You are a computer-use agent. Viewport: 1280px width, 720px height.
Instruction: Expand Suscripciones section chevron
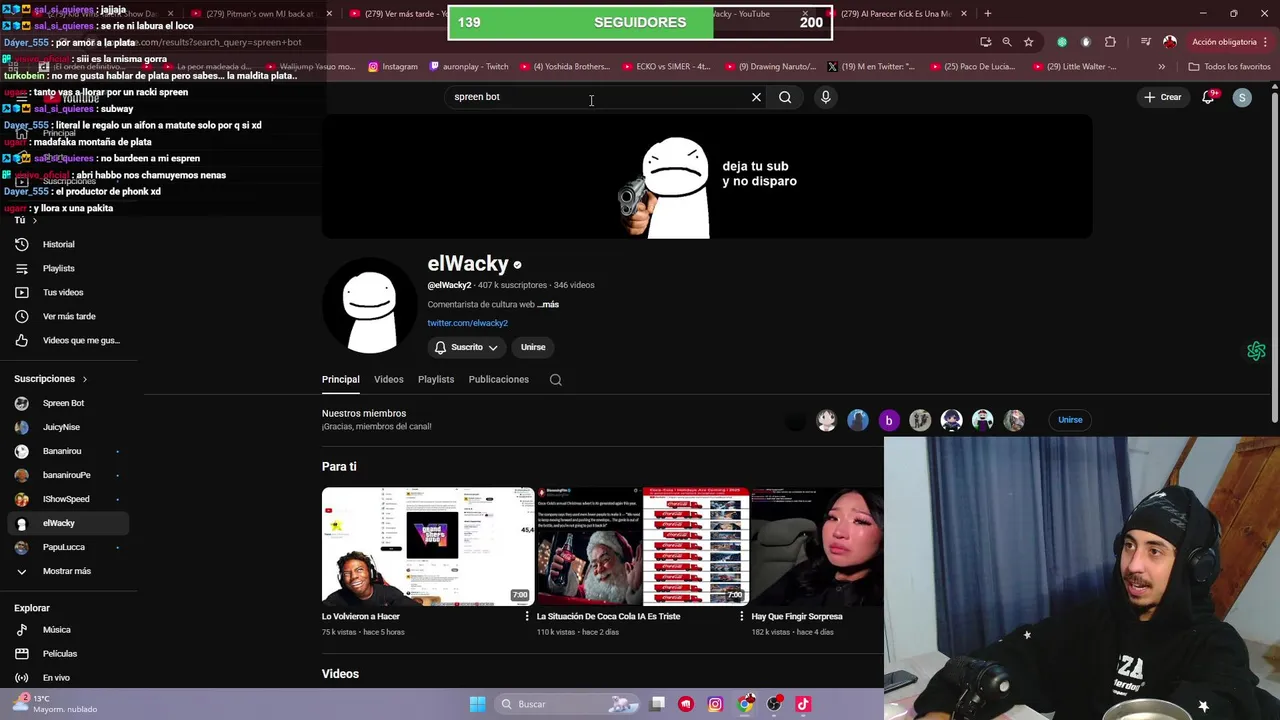coord(85,379)
